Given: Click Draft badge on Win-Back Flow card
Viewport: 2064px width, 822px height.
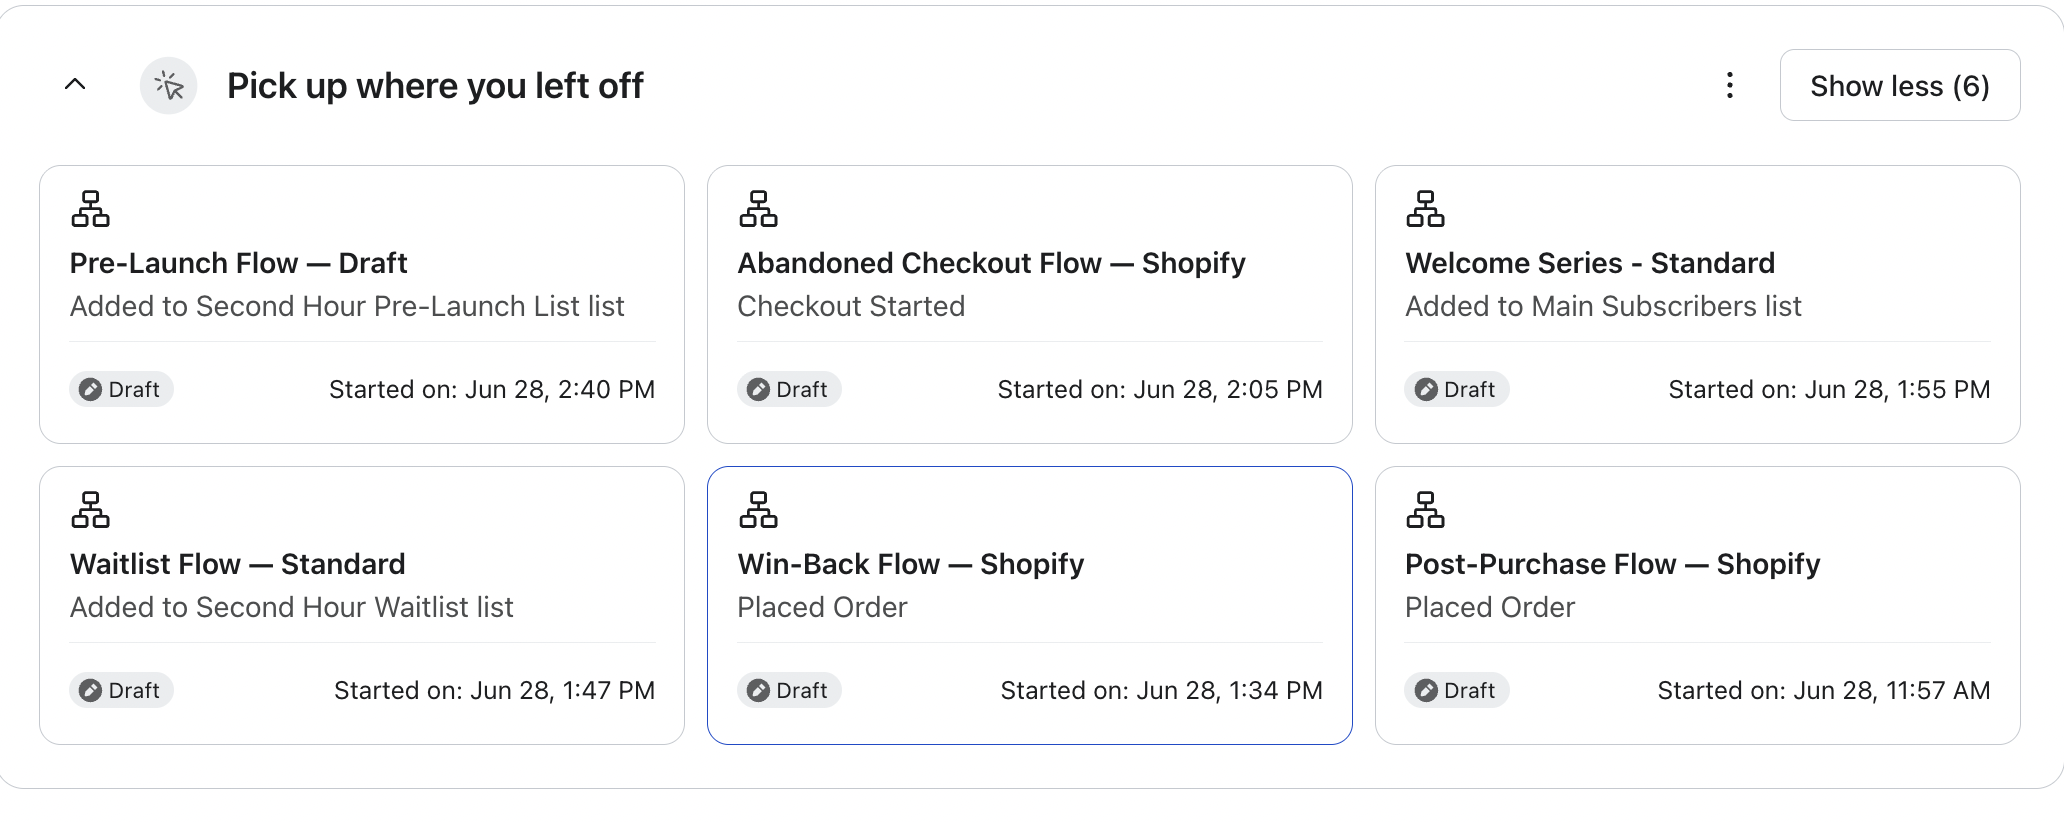Looking at the screenshot, I should [789, 690].
